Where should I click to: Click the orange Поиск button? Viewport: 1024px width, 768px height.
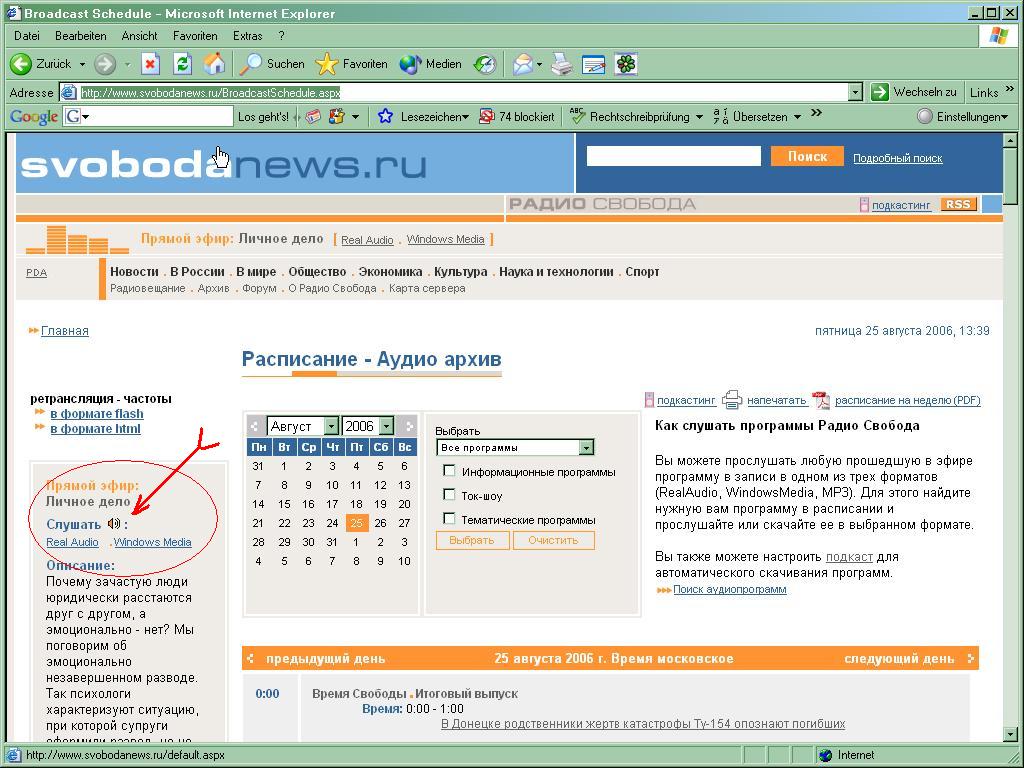click(x=807, y=156)
